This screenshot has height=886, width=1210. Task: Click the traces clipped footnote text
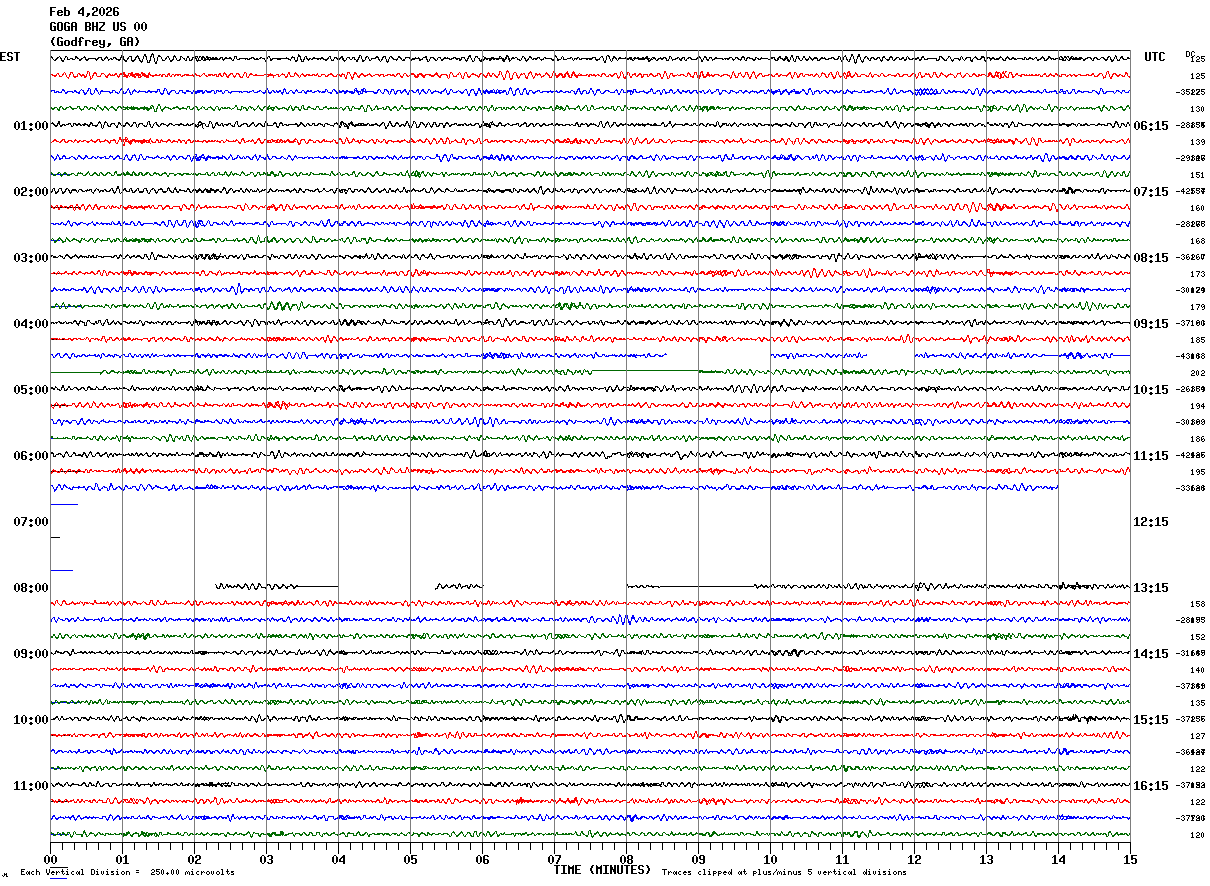tap(784, 873)
